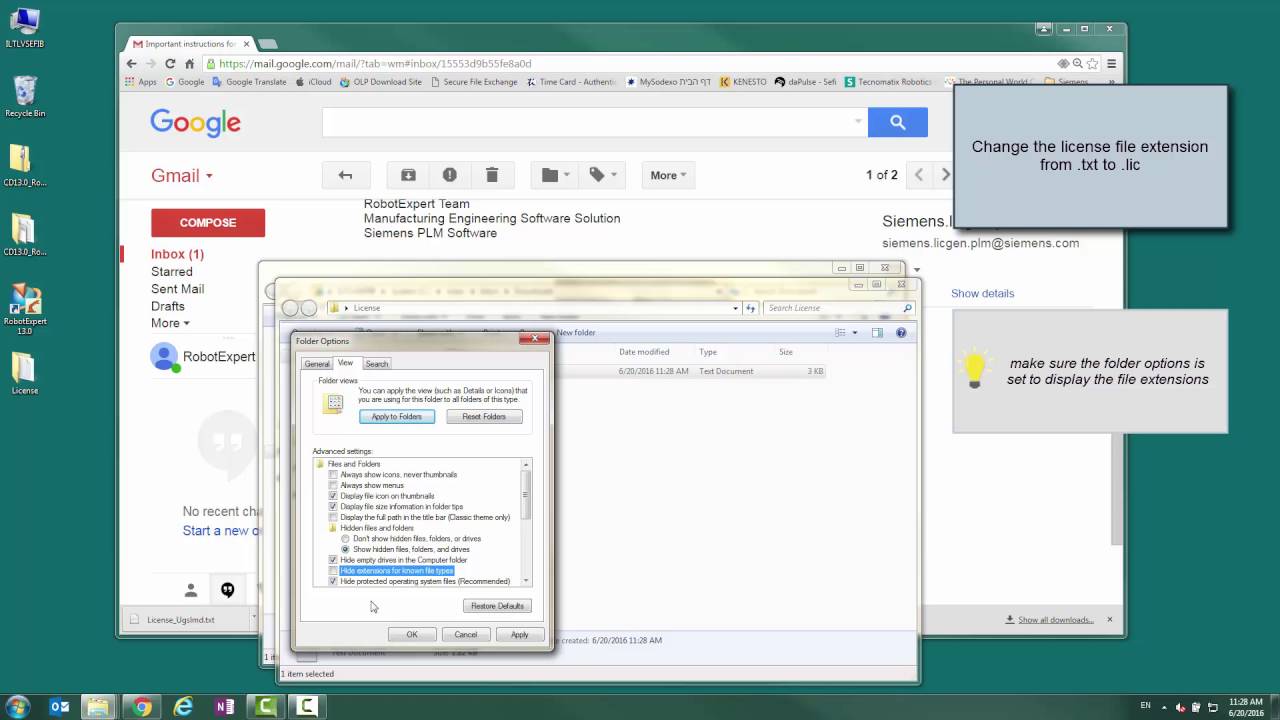Open the Gmail product dropdown

(182, 176)
